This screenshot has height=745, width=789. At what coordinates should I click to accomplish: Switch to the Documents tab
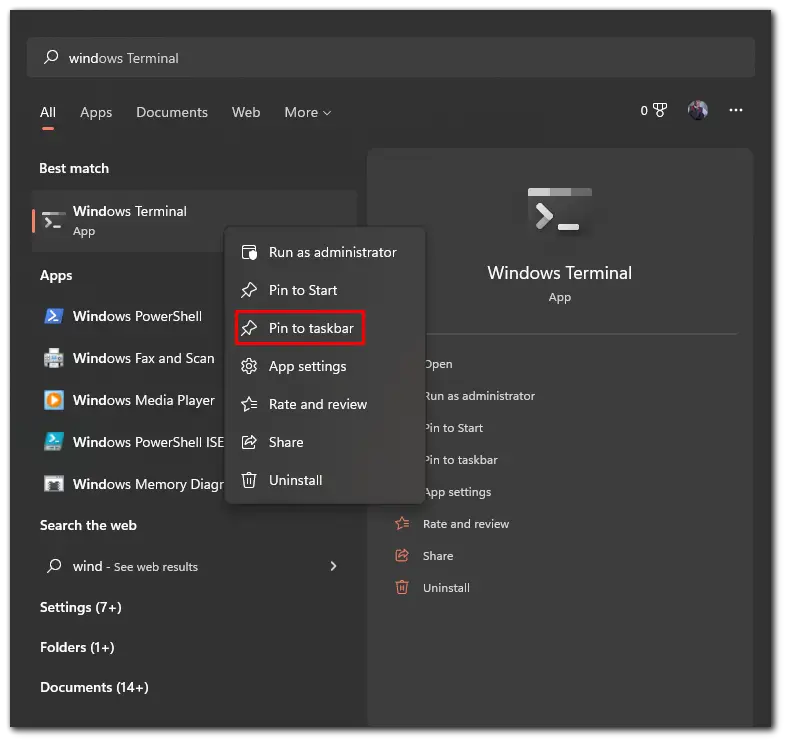tap(172, 112)
